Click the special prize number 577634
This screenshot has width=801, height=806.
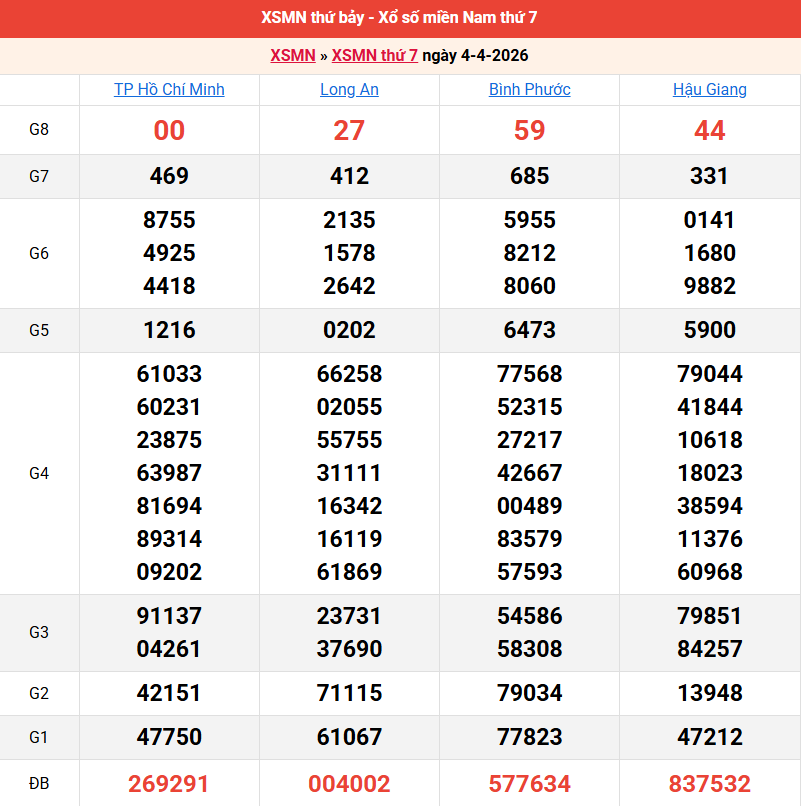(x=529, y=783)
